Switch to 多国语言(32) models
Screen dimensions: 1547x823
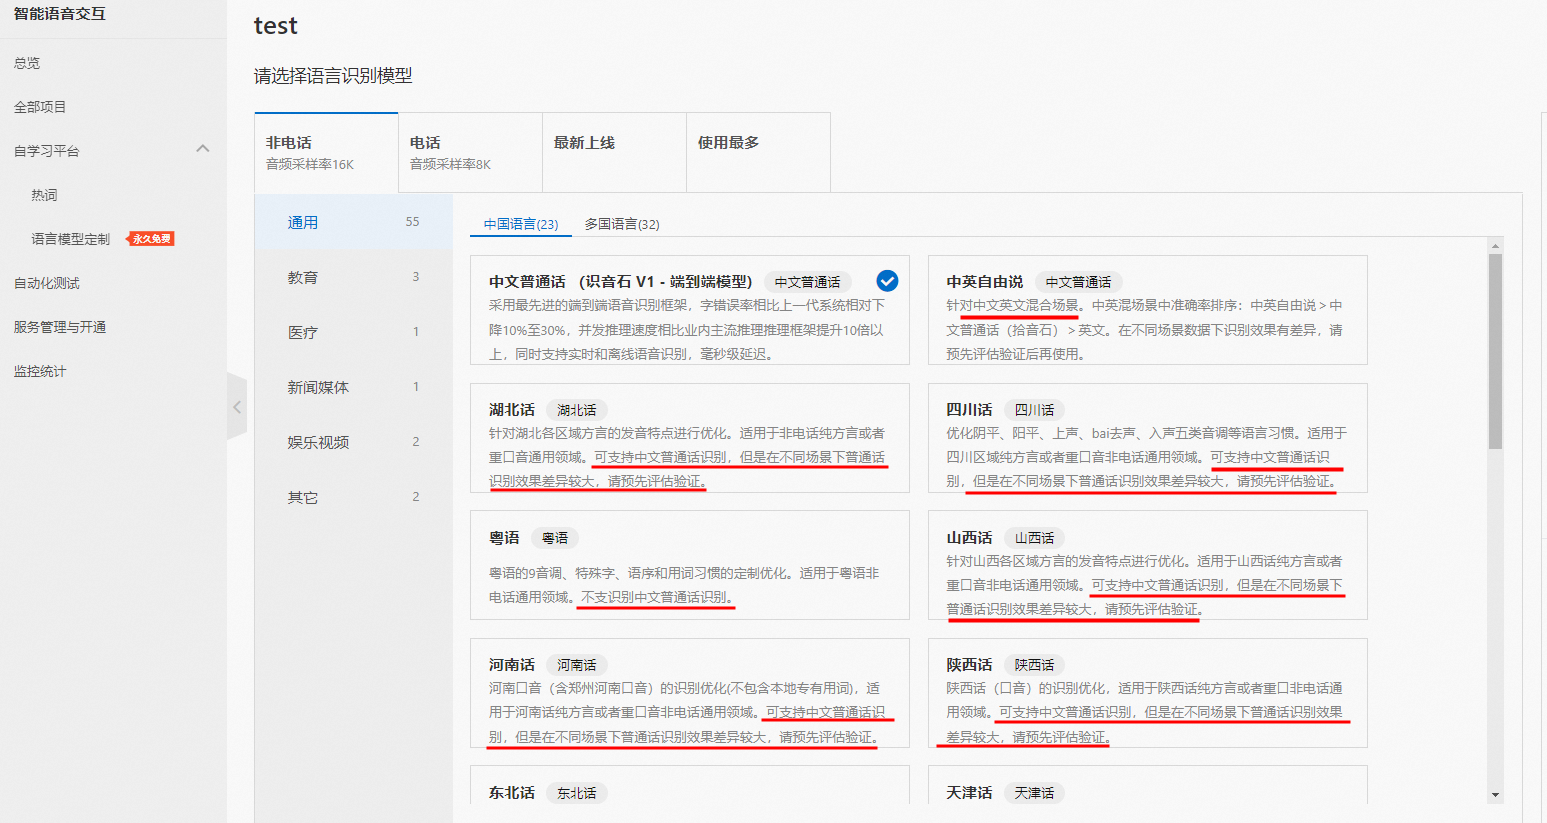pyautogui.click(x=622, y=224)
